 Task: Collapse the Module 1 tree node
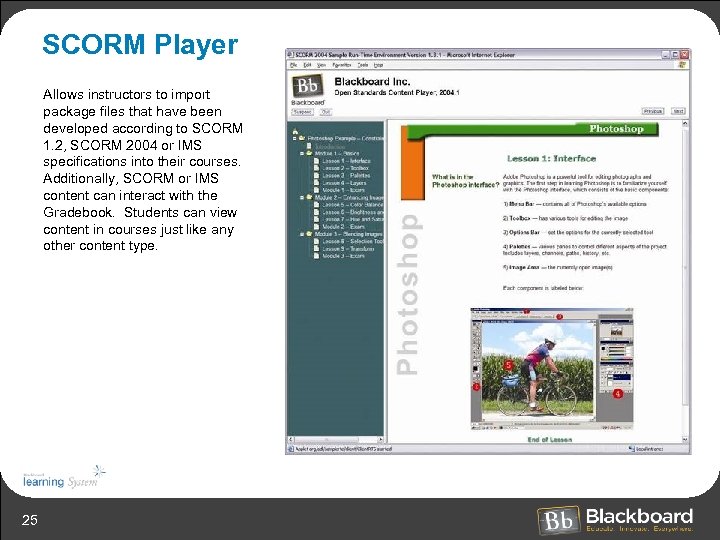tap(302, 153)
